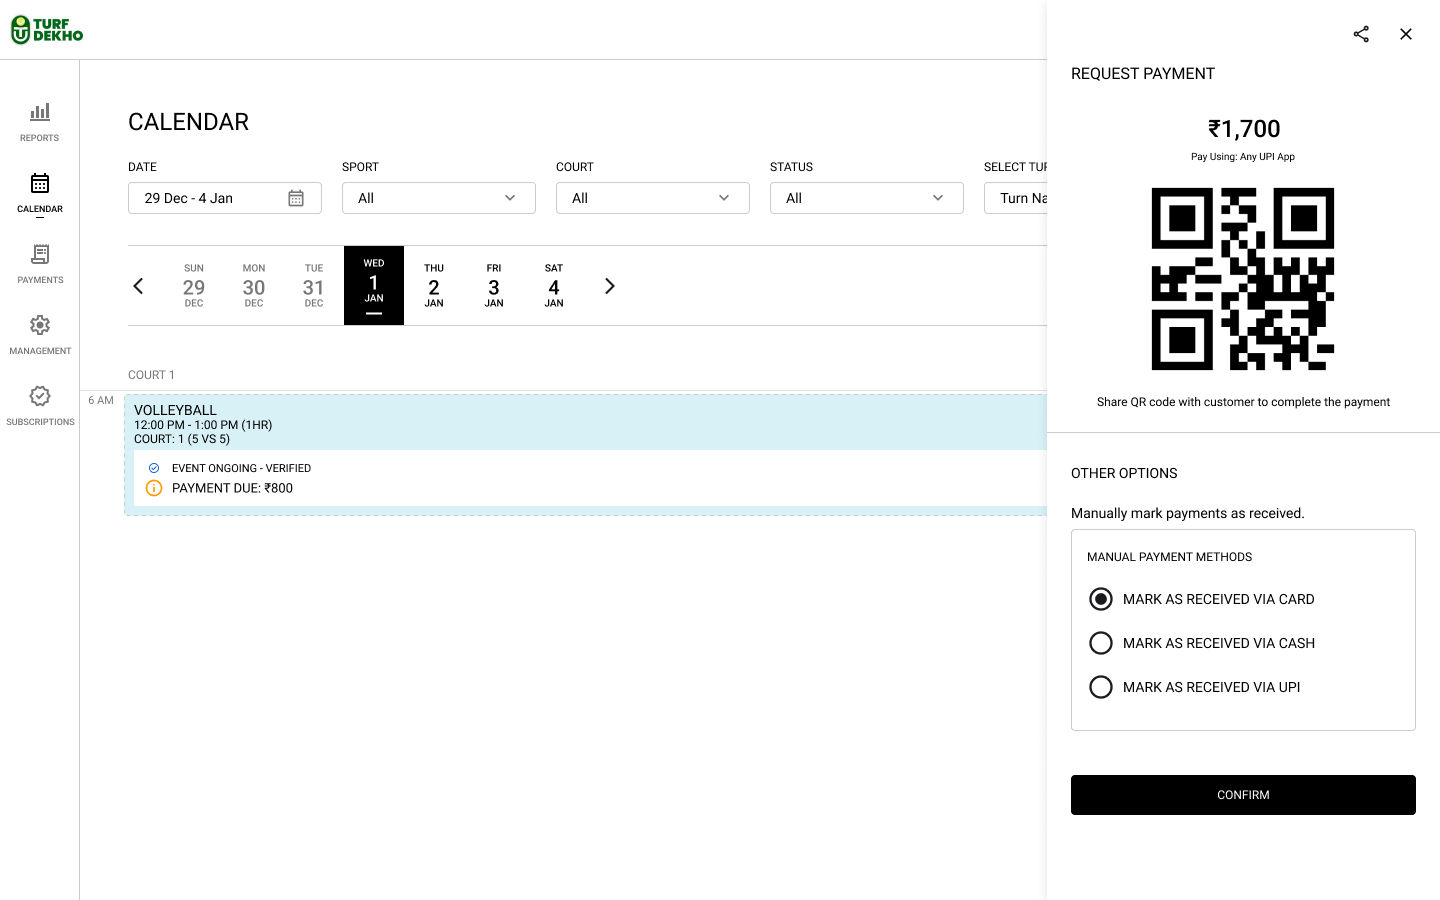Screen dimensions: 1440x900
Task: Click the payment QR code
Action: (1243, 279)
